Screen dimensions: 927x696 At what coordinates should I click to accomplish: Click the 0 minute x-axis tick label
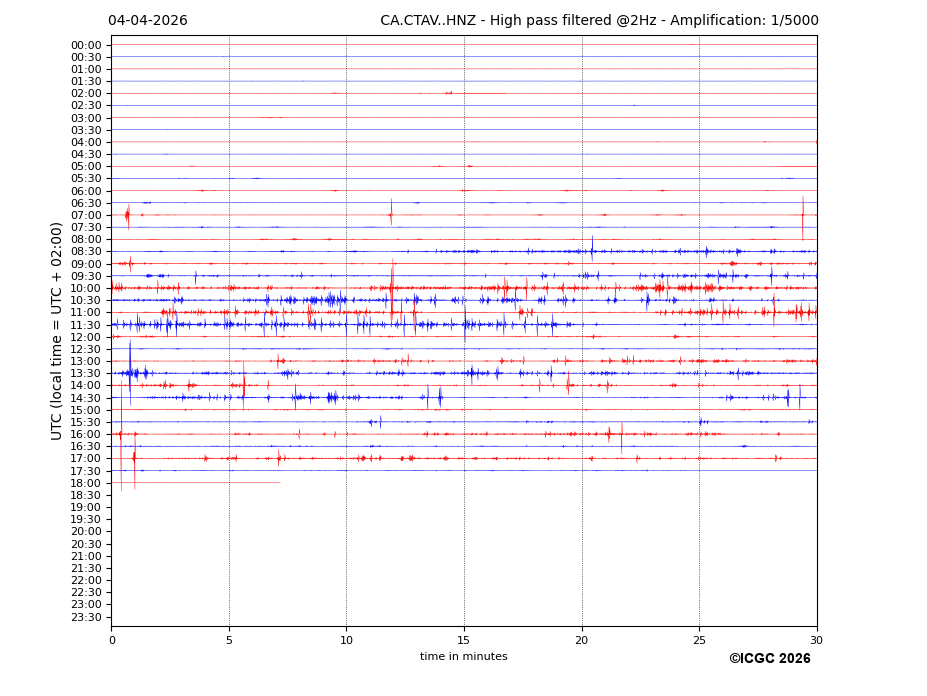pyautogui.click(x=112, y=640)
